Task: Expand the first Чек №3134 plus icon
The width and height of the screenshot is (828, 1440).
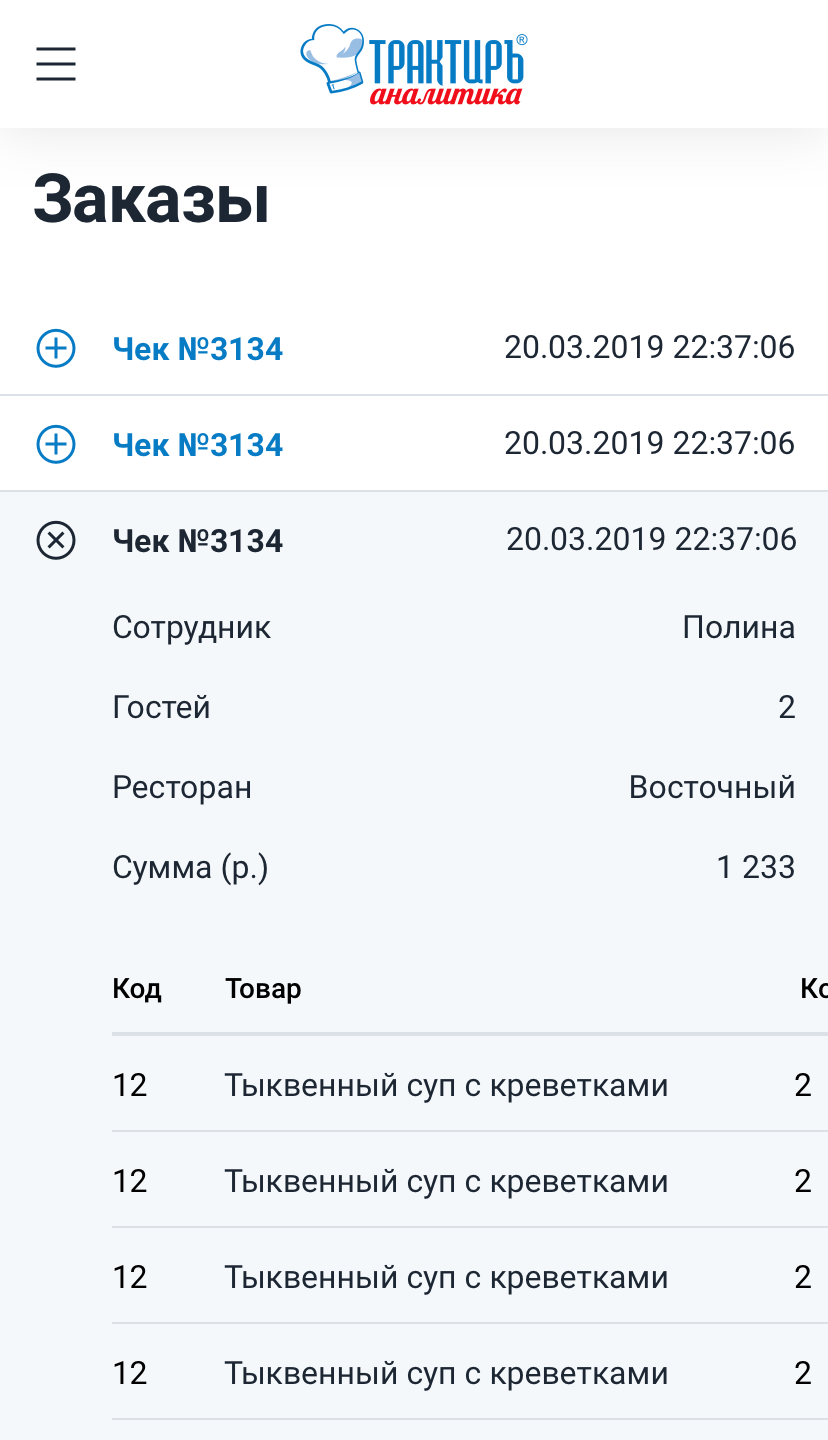Action: point(56,349)
